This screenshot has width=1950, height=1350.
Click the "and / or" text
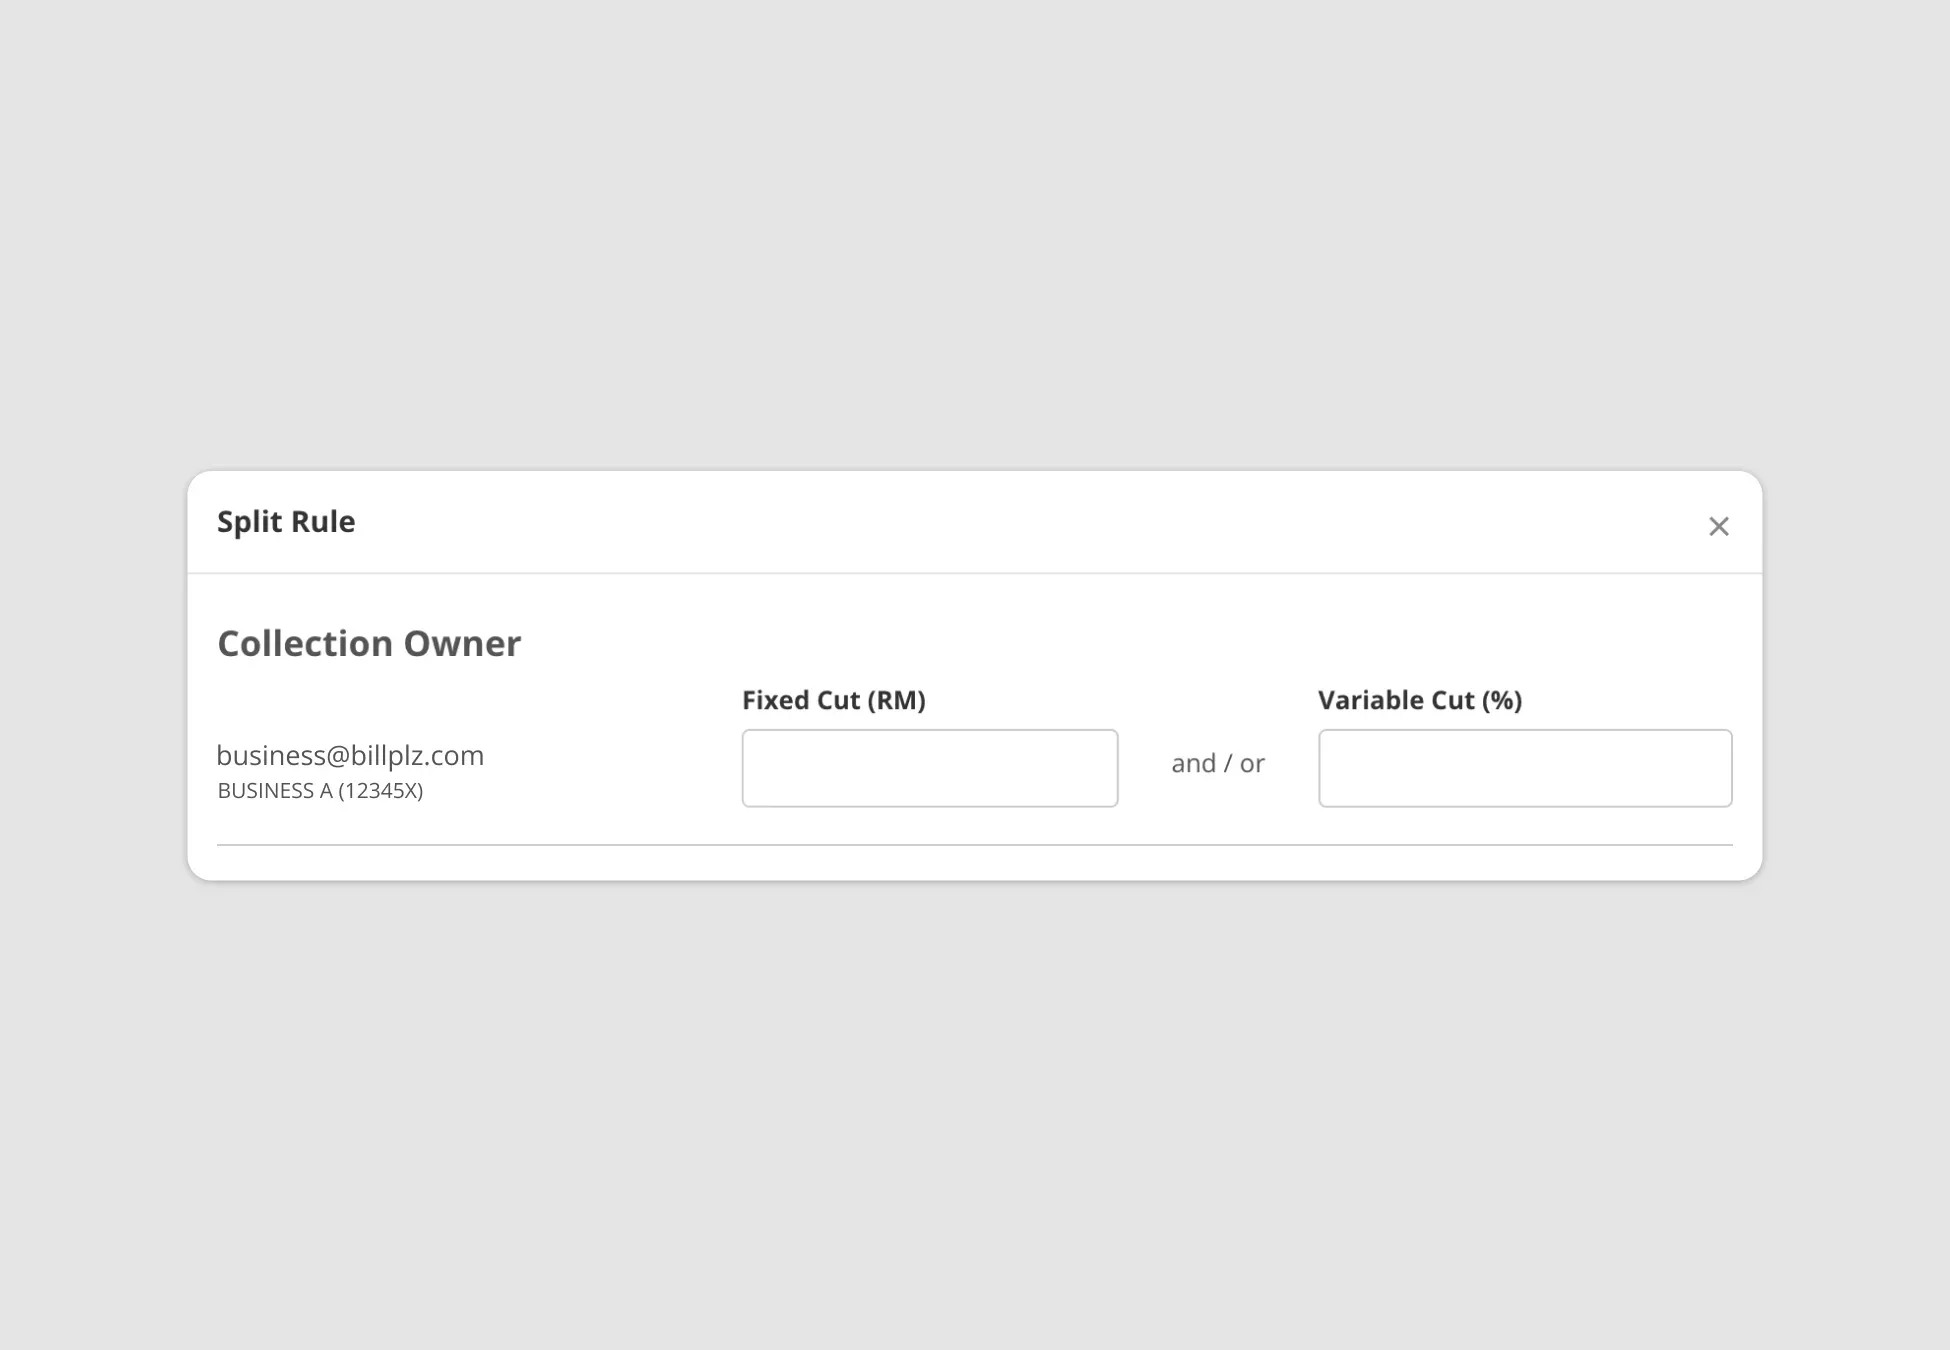(x=1218, y=763)
